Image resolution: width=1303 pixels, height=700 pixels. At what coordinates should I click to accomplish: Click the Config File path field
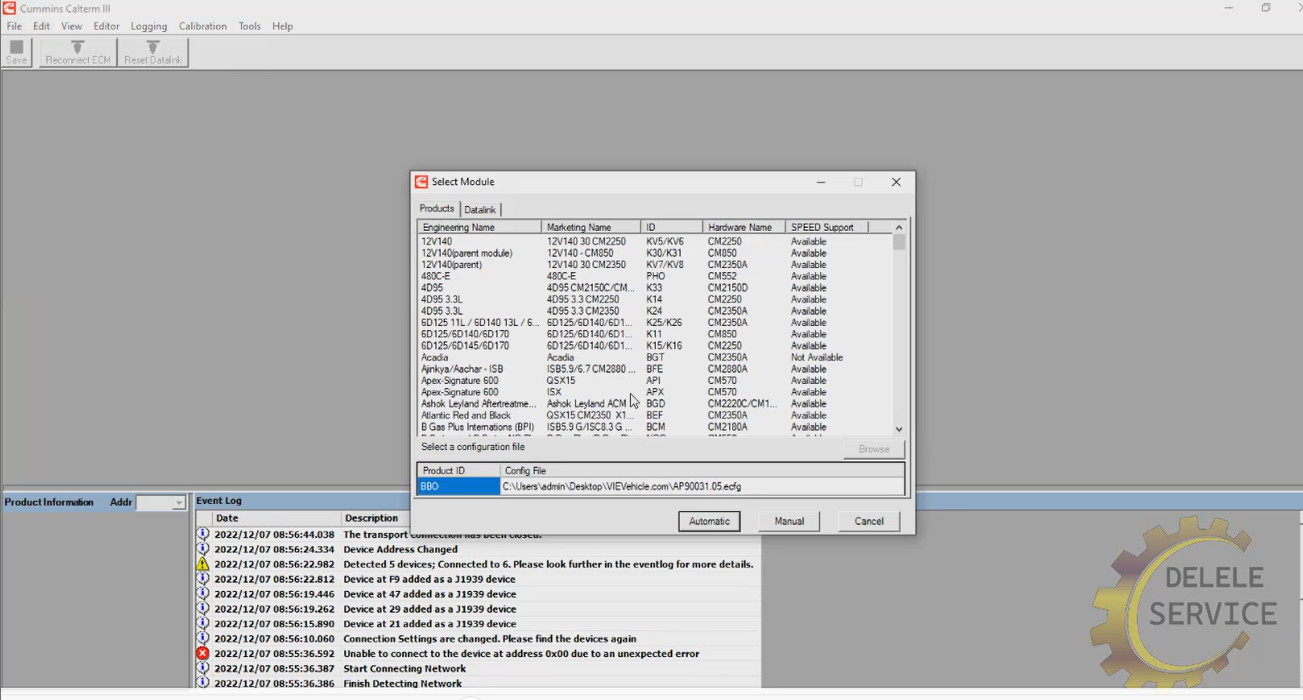pos(700,486)
